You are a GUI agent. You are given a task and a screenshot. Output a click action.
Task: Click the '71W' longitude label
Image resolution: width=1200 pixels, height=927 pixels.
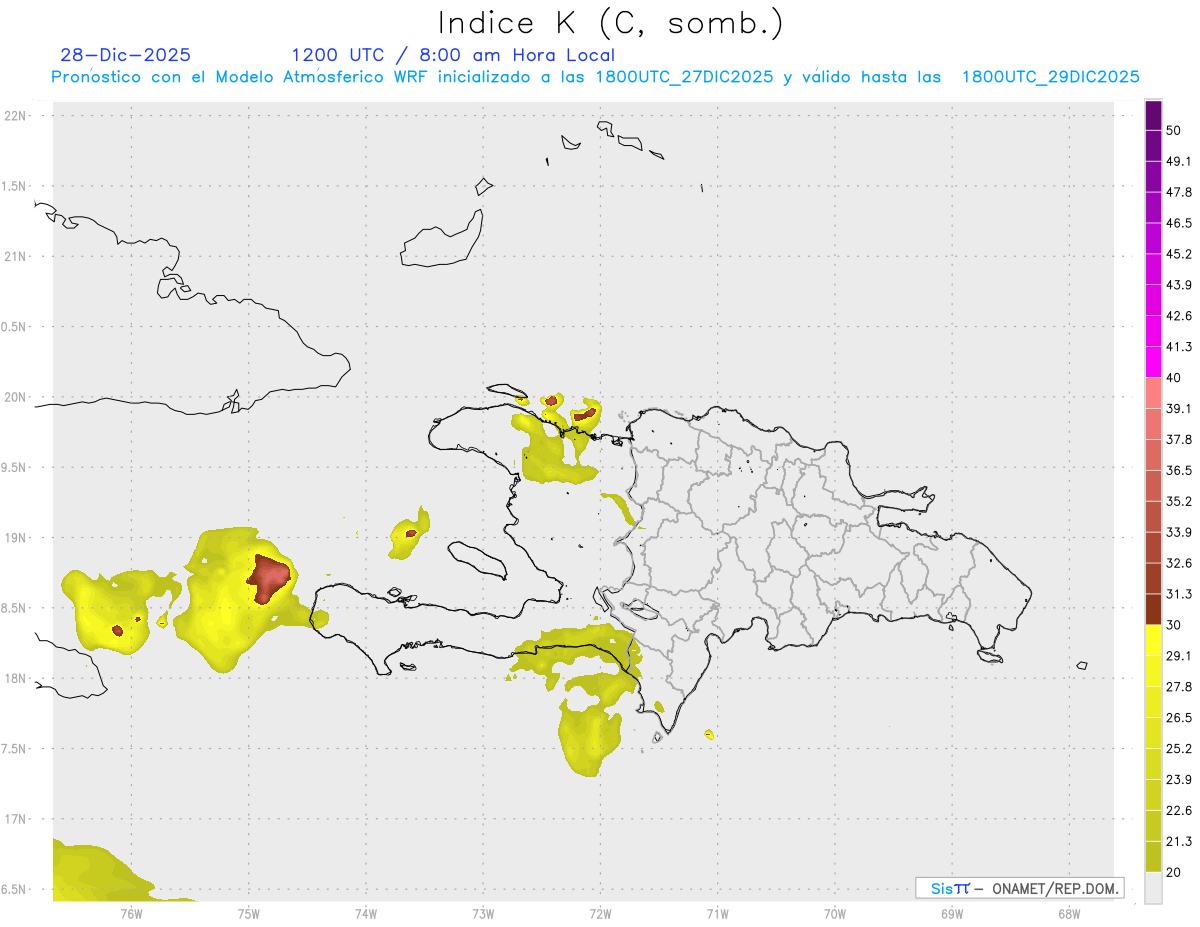pyautogui.click(x=717, y=913)
